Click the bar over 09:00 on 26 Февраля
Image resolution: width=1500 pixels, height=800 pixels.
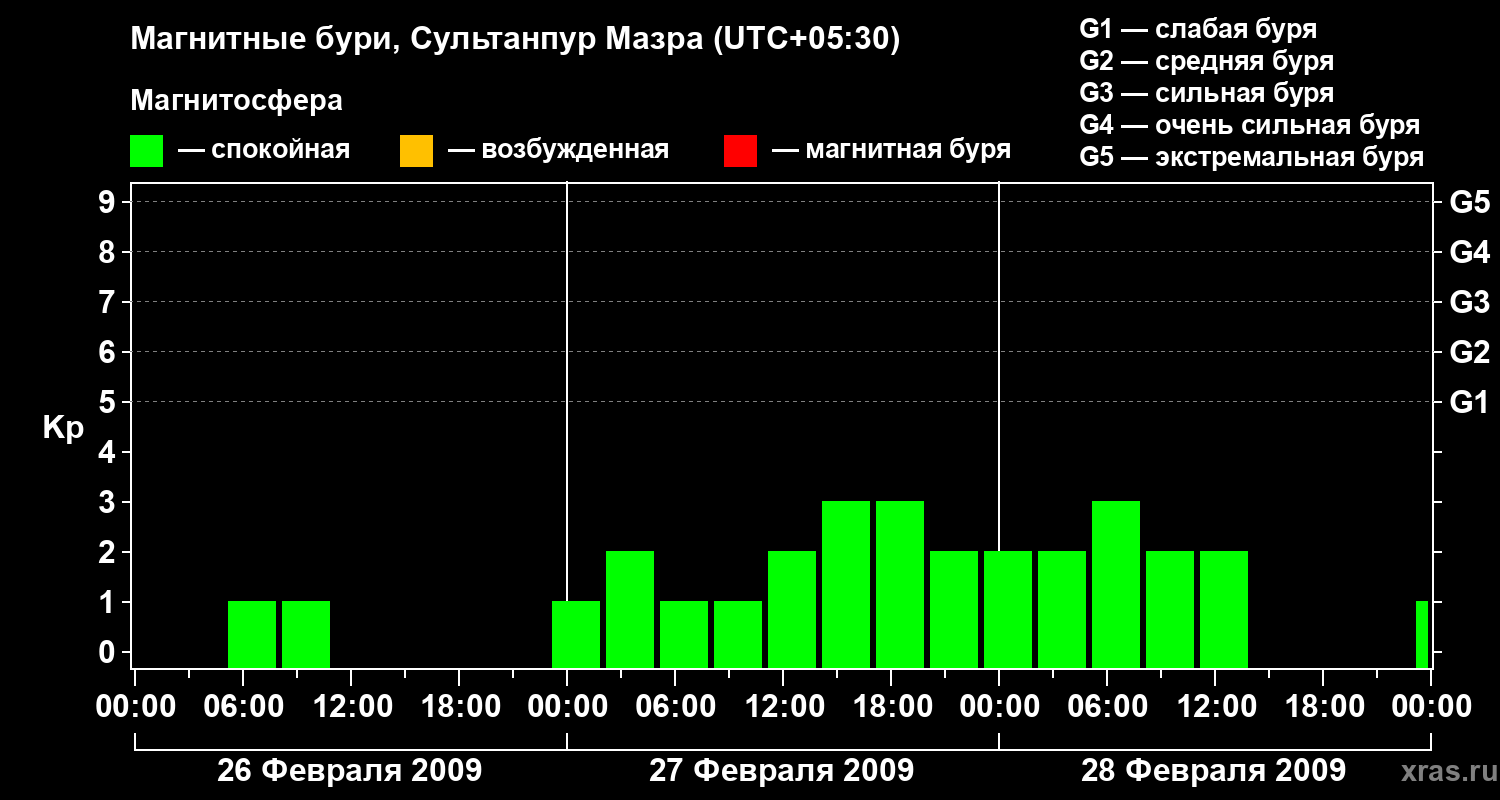point(306,634)
